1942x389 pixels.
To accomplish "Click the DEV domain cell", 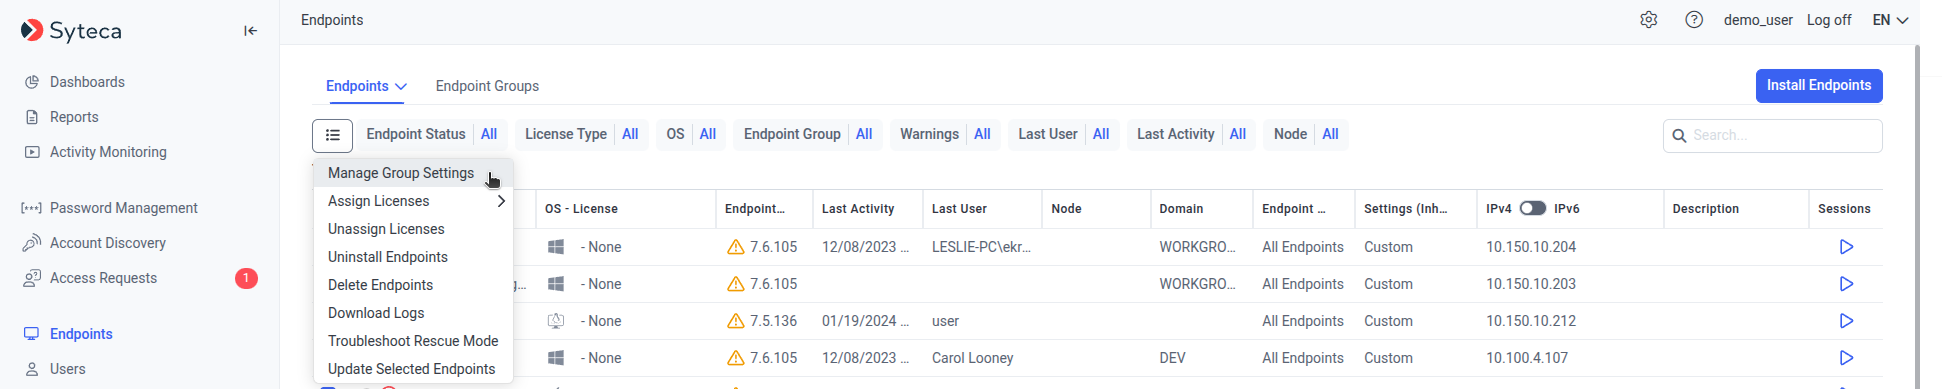I will [1172, 358].
